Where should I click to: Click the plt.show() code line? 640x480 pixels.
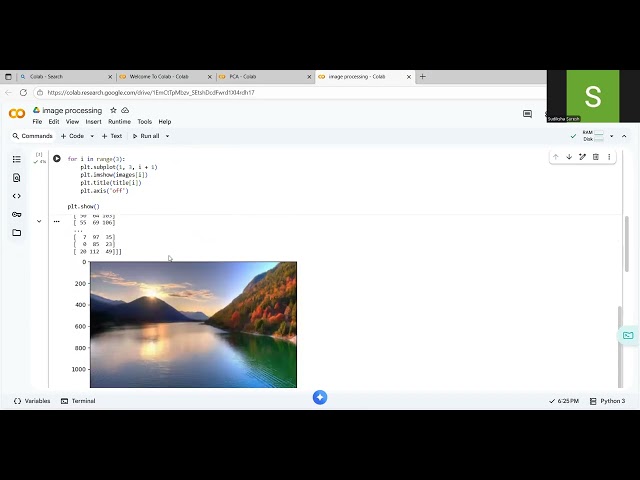click(x=84, y=207)
